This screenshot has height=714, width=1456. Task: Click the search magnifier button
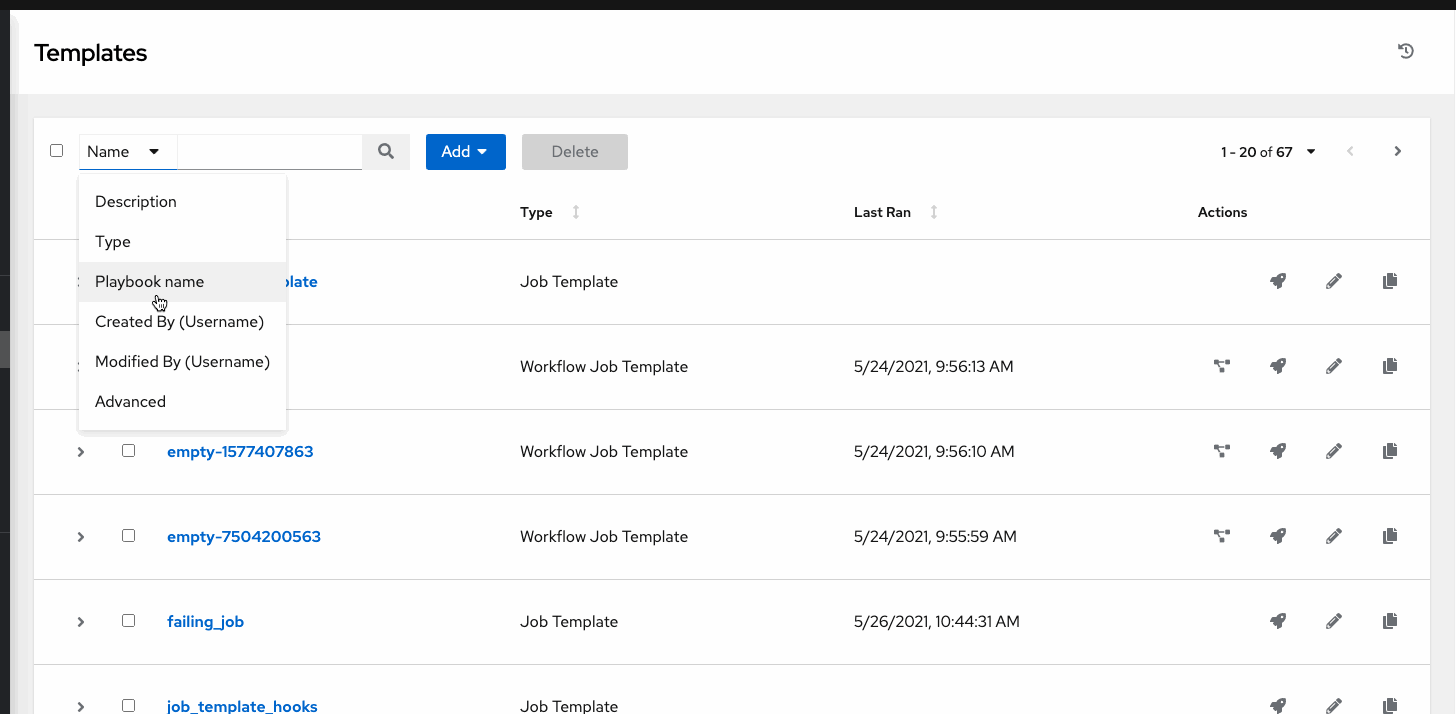(386, 152)
